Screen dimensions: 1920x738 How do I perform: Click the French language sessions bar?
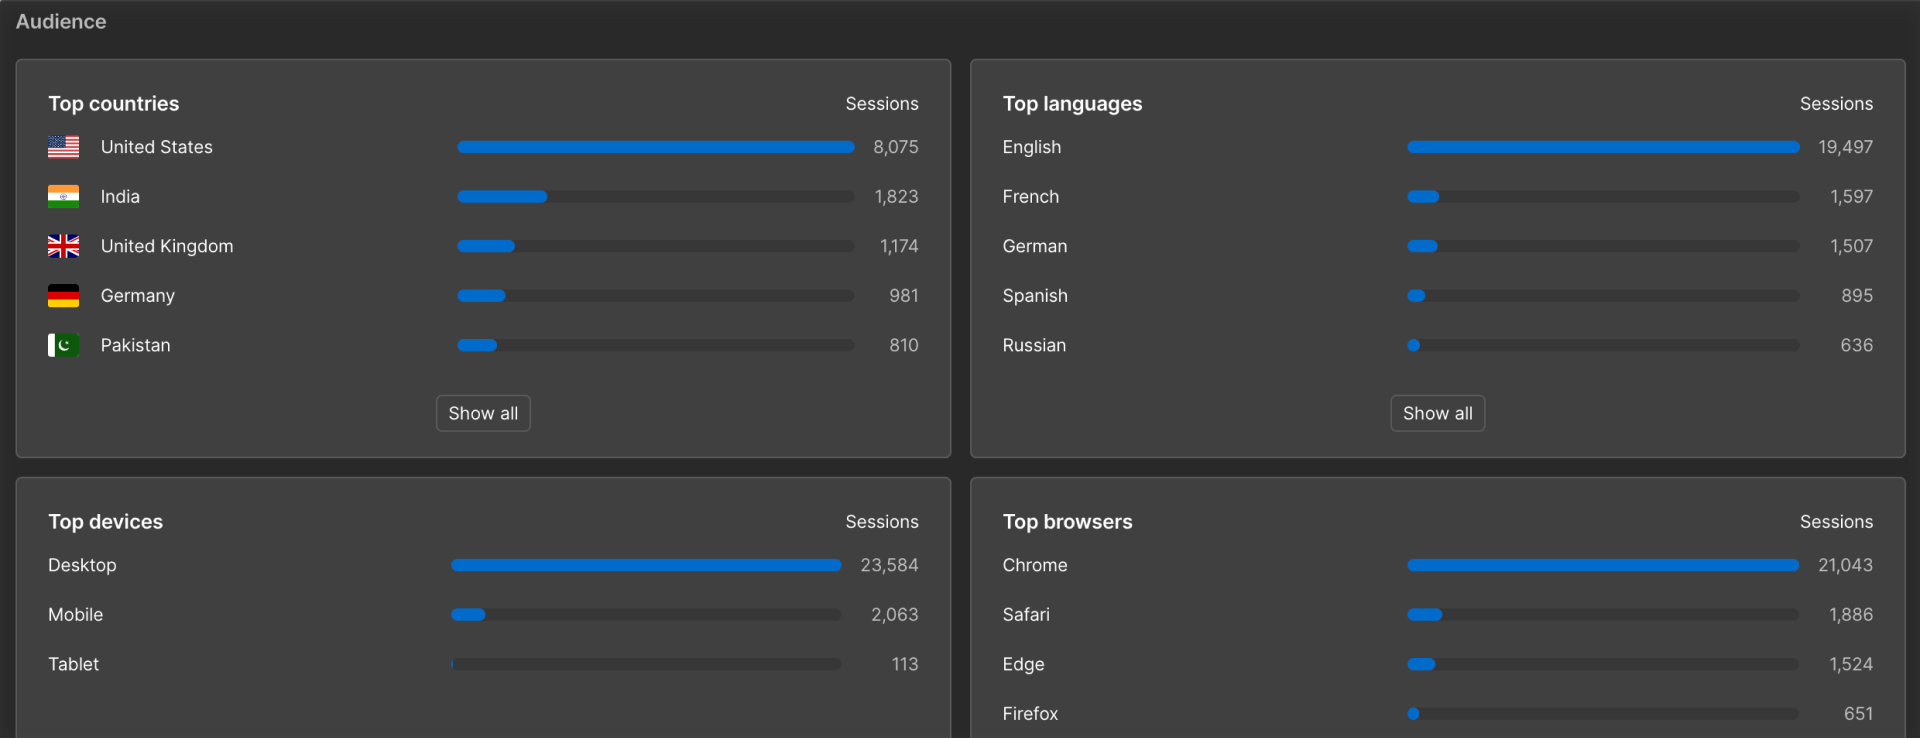click(x=1603, y=197)
